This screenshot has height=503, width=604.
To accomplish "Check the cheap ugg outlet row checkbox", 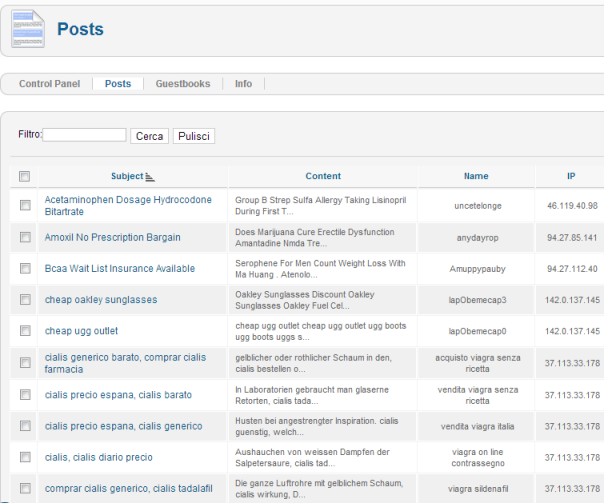I will [25, 330].
